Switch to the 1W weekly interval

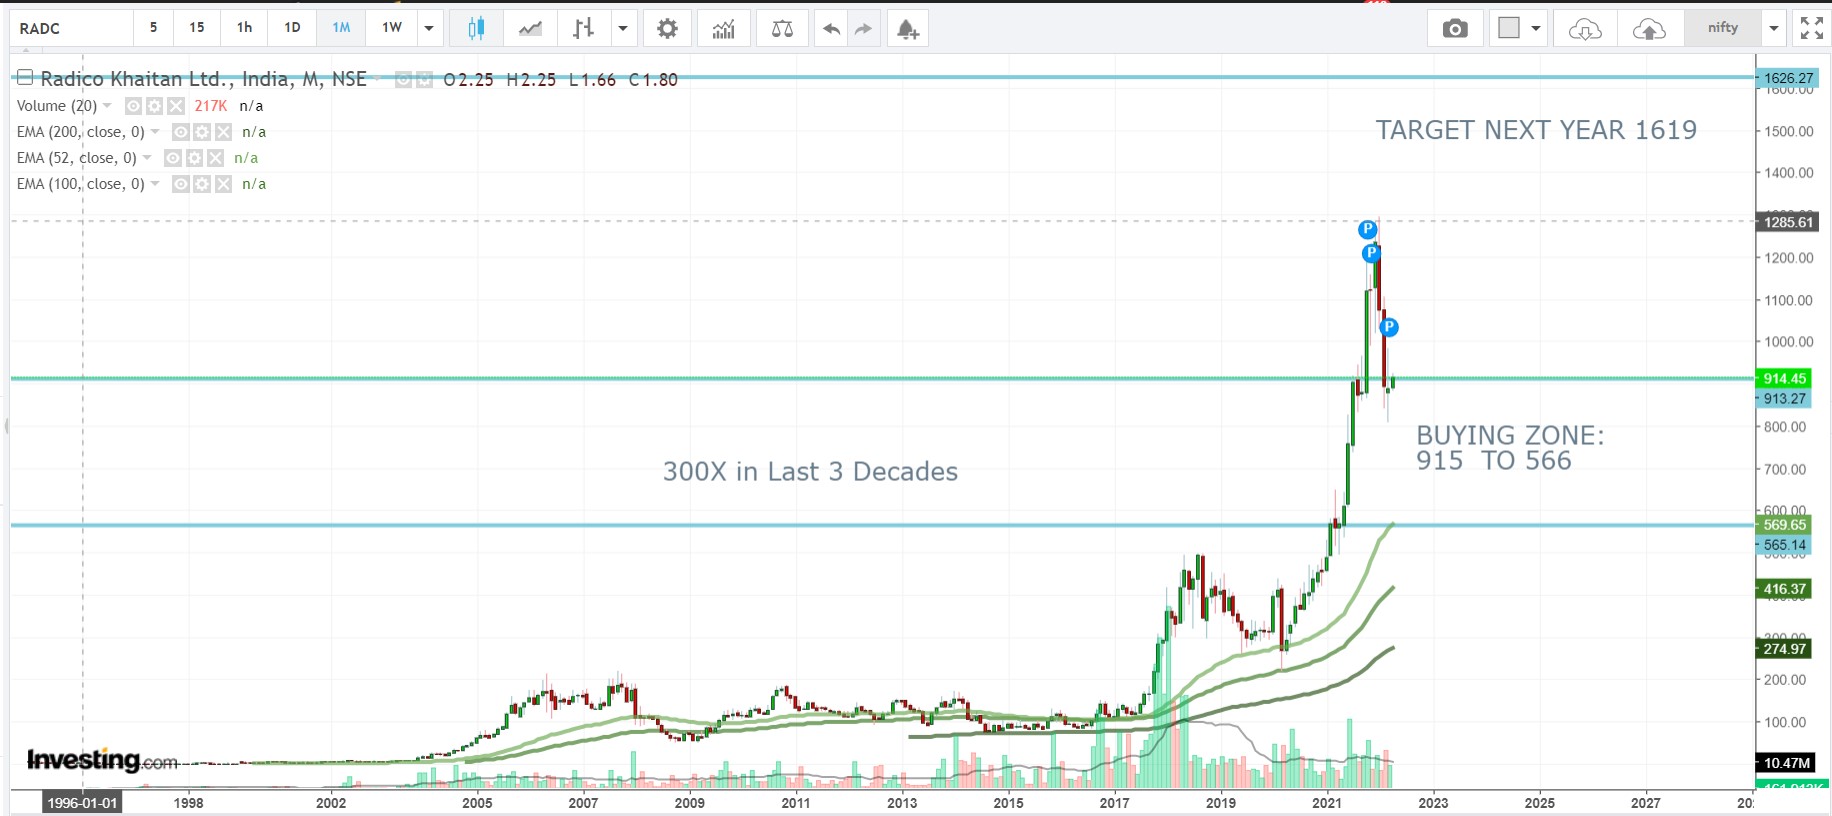(392, 28)
